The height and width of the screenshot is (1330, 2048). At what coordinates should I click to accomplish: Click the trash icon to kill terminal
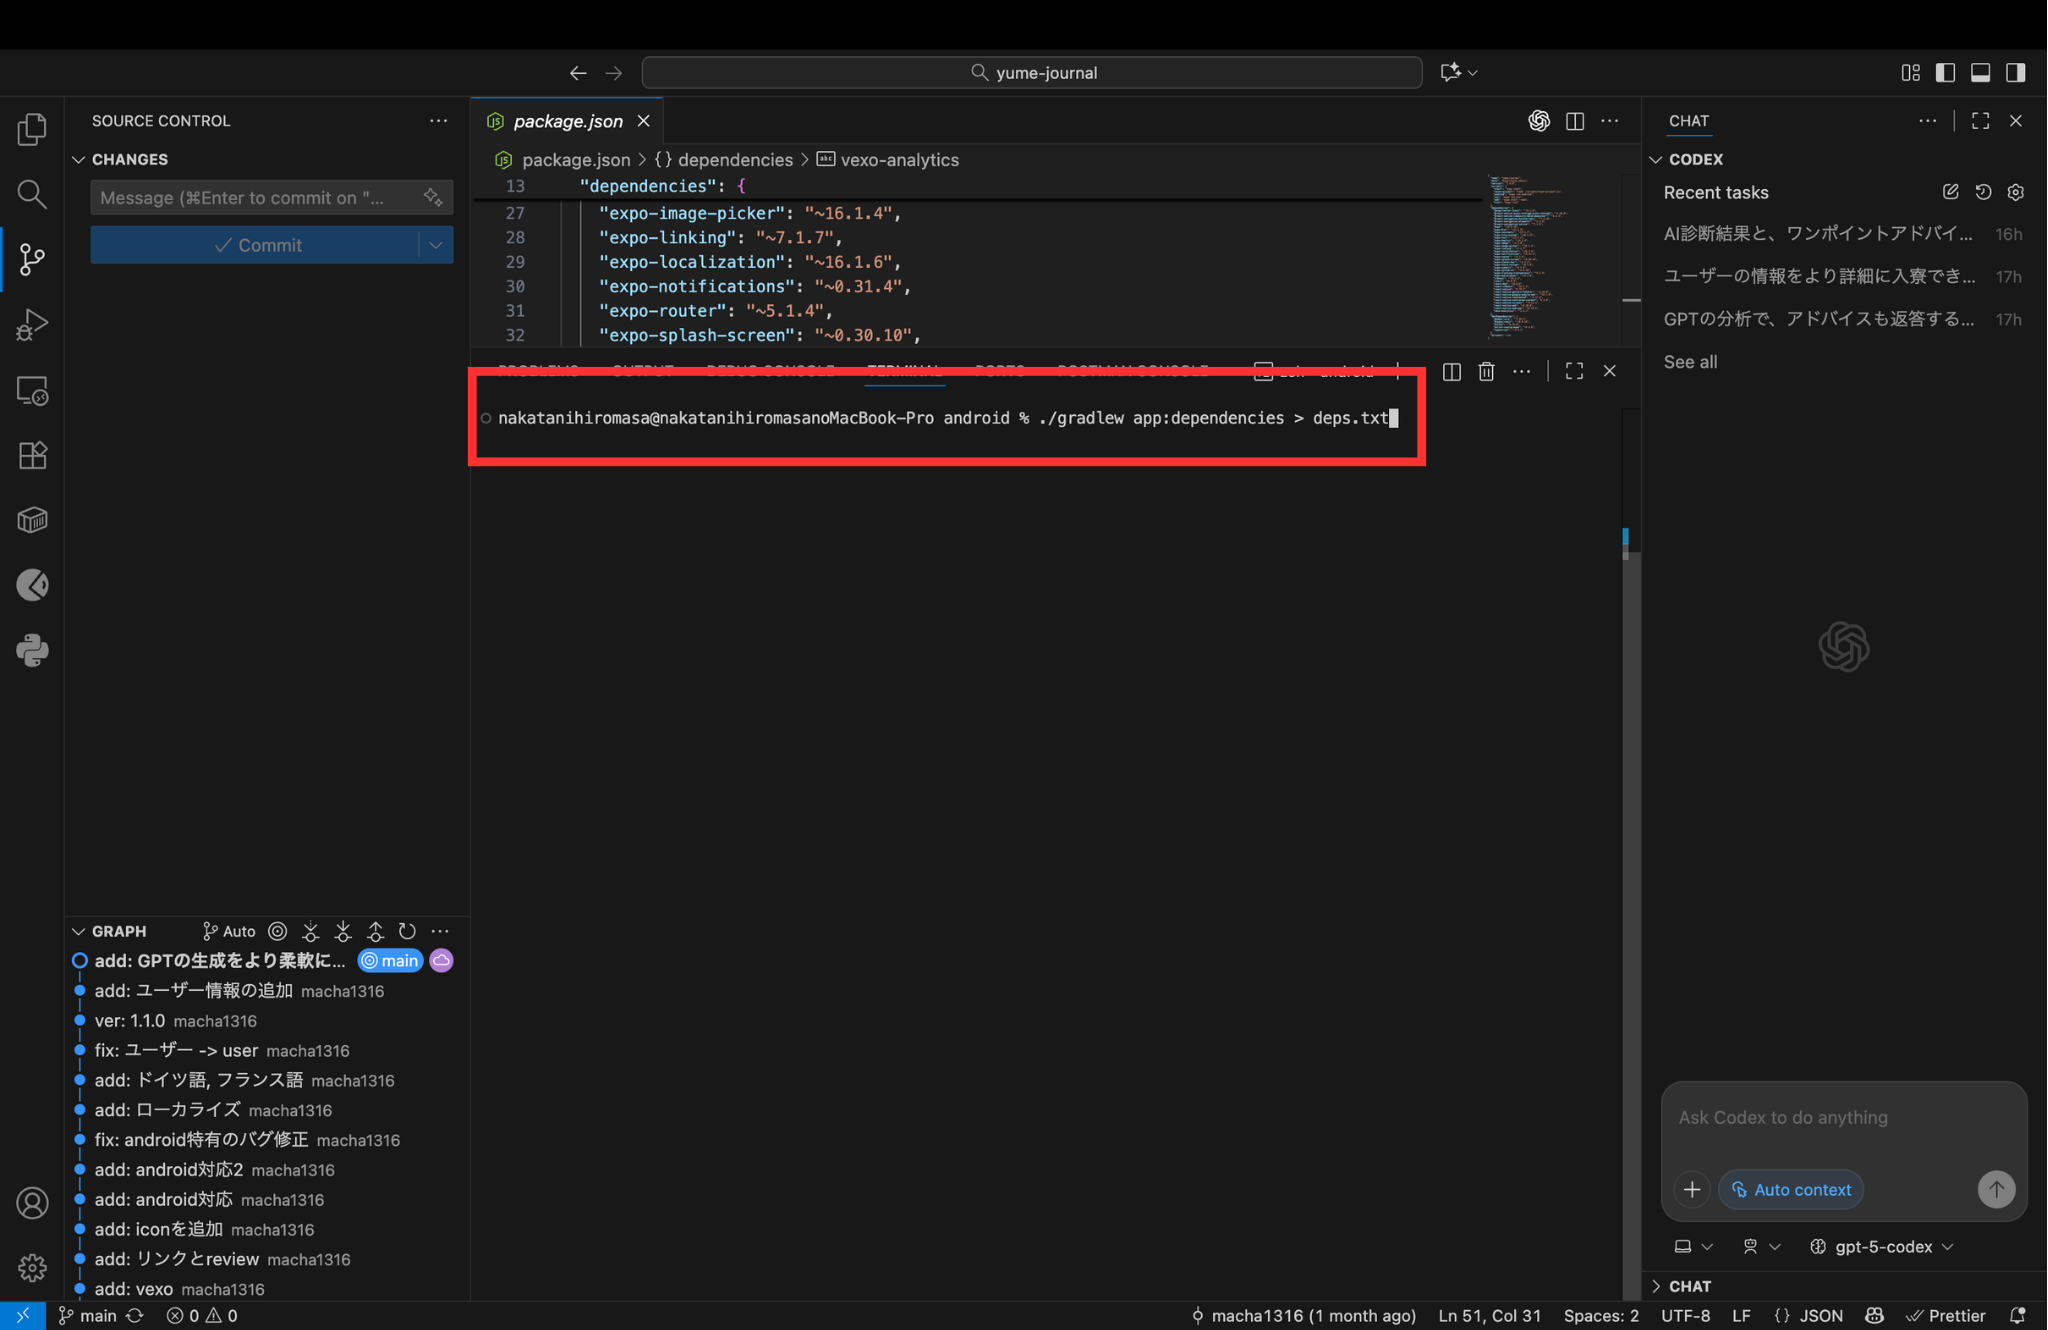(x=1486, y=371)
